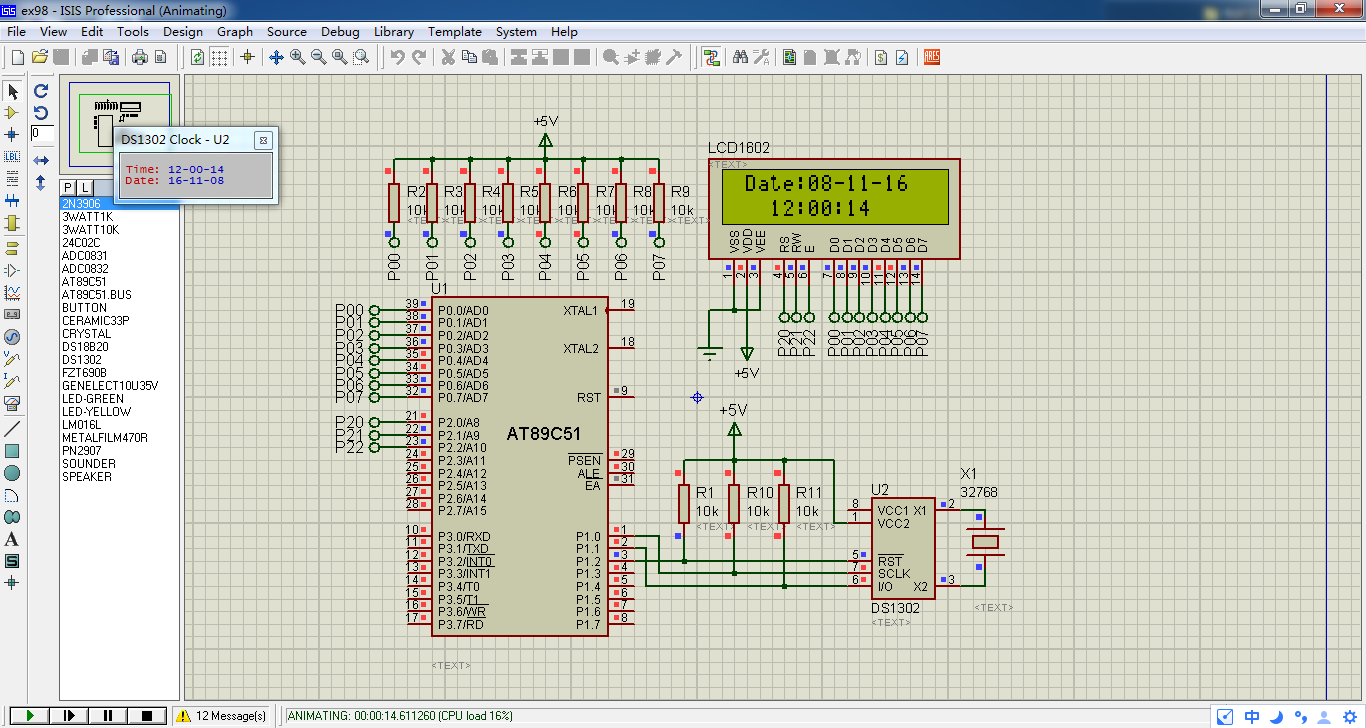Open the Library menu

coord(394,31)
